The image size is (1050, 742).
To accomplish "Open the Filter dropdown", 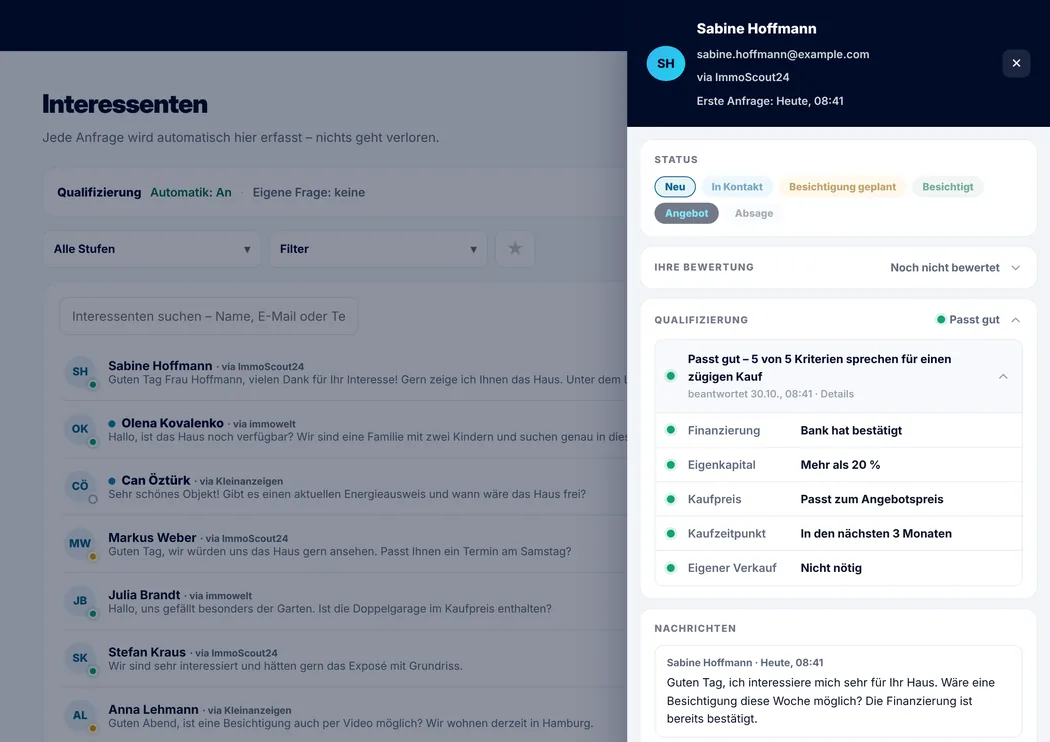I will click(x=378, y=249).
